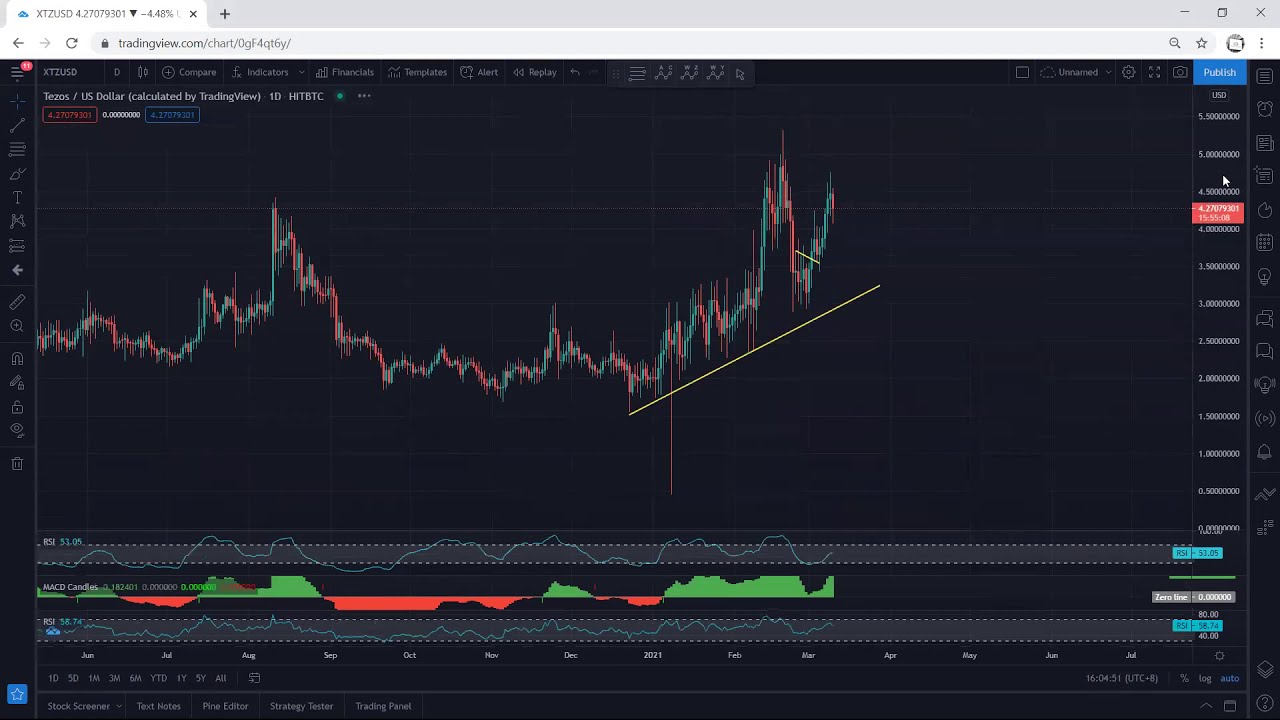This screenshot has width=1280, height=720.
Task: Click the trash remove drawings icon
Action: [x=17, y=464]
